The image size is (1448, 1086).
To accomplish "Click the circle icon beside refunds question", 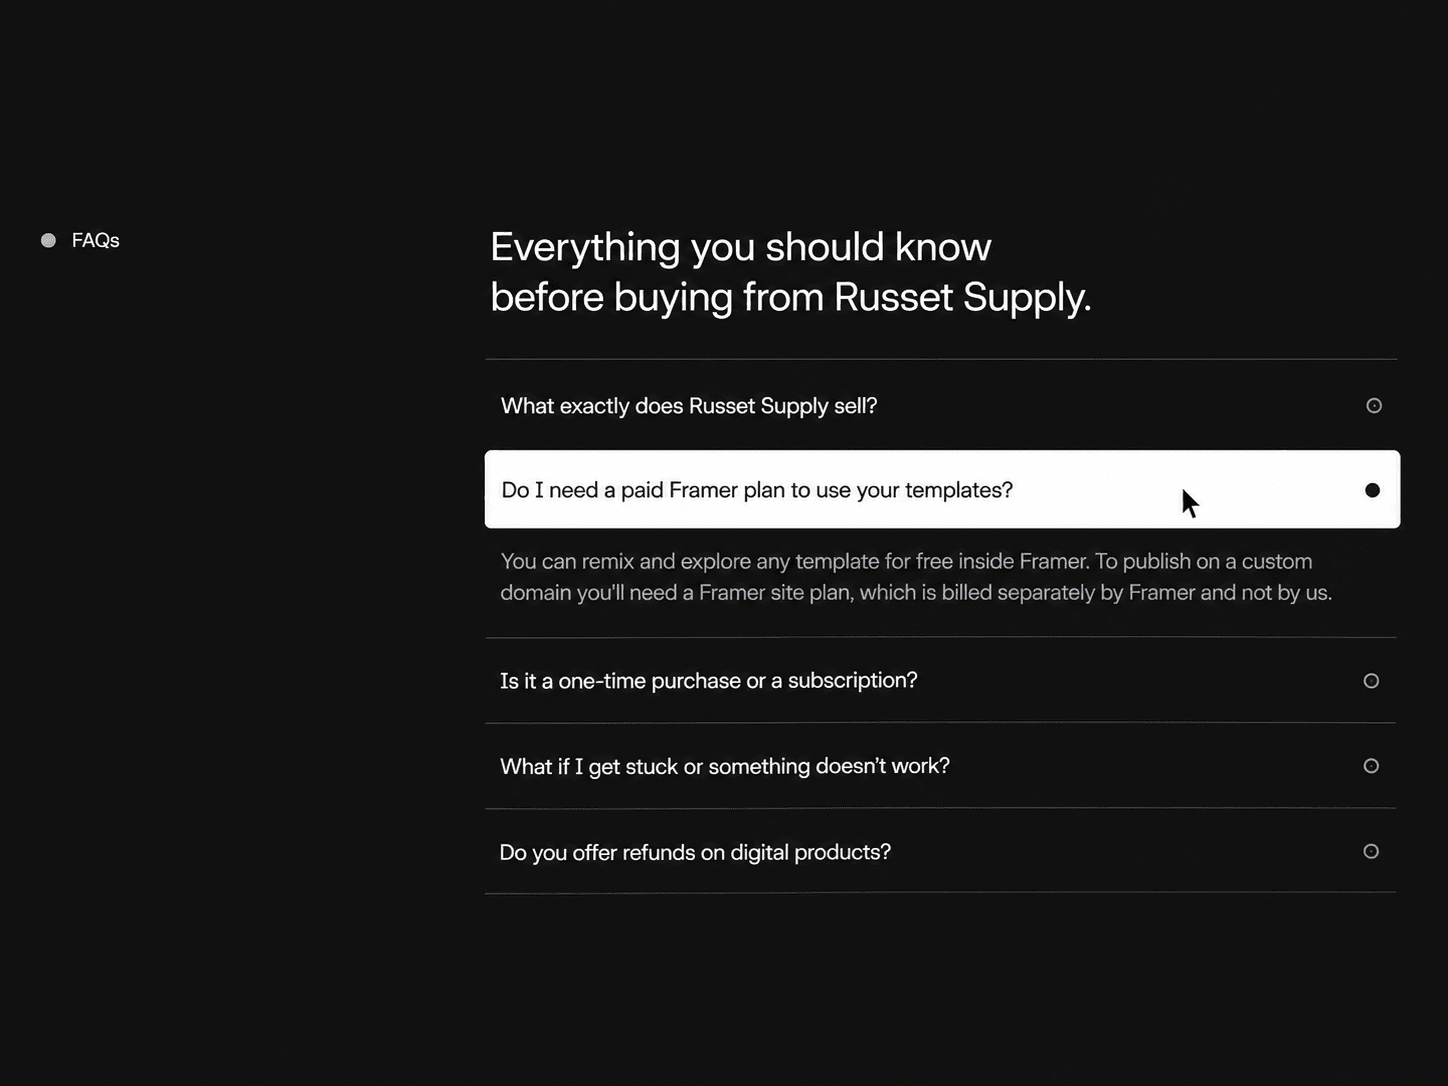I will (x=1371, y=851).
